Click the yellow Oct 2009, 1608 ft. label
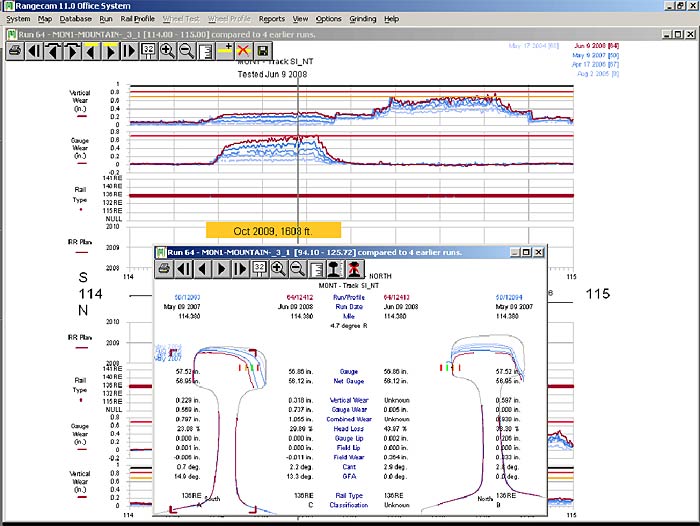The image size is (700, 526). click(273, 231)
